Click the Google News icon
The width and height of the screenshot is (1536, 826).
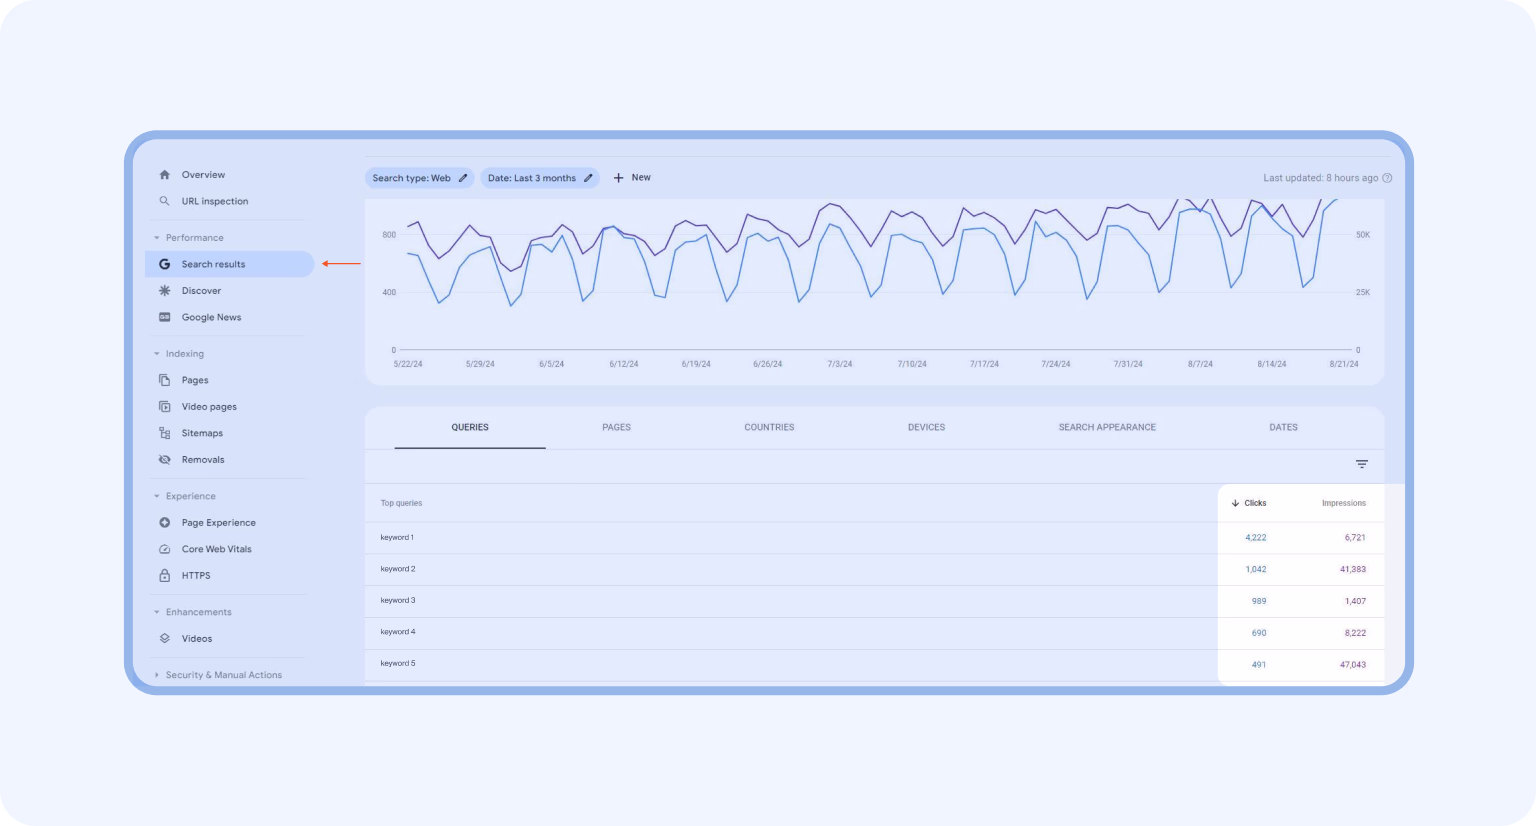click(165, 317)
